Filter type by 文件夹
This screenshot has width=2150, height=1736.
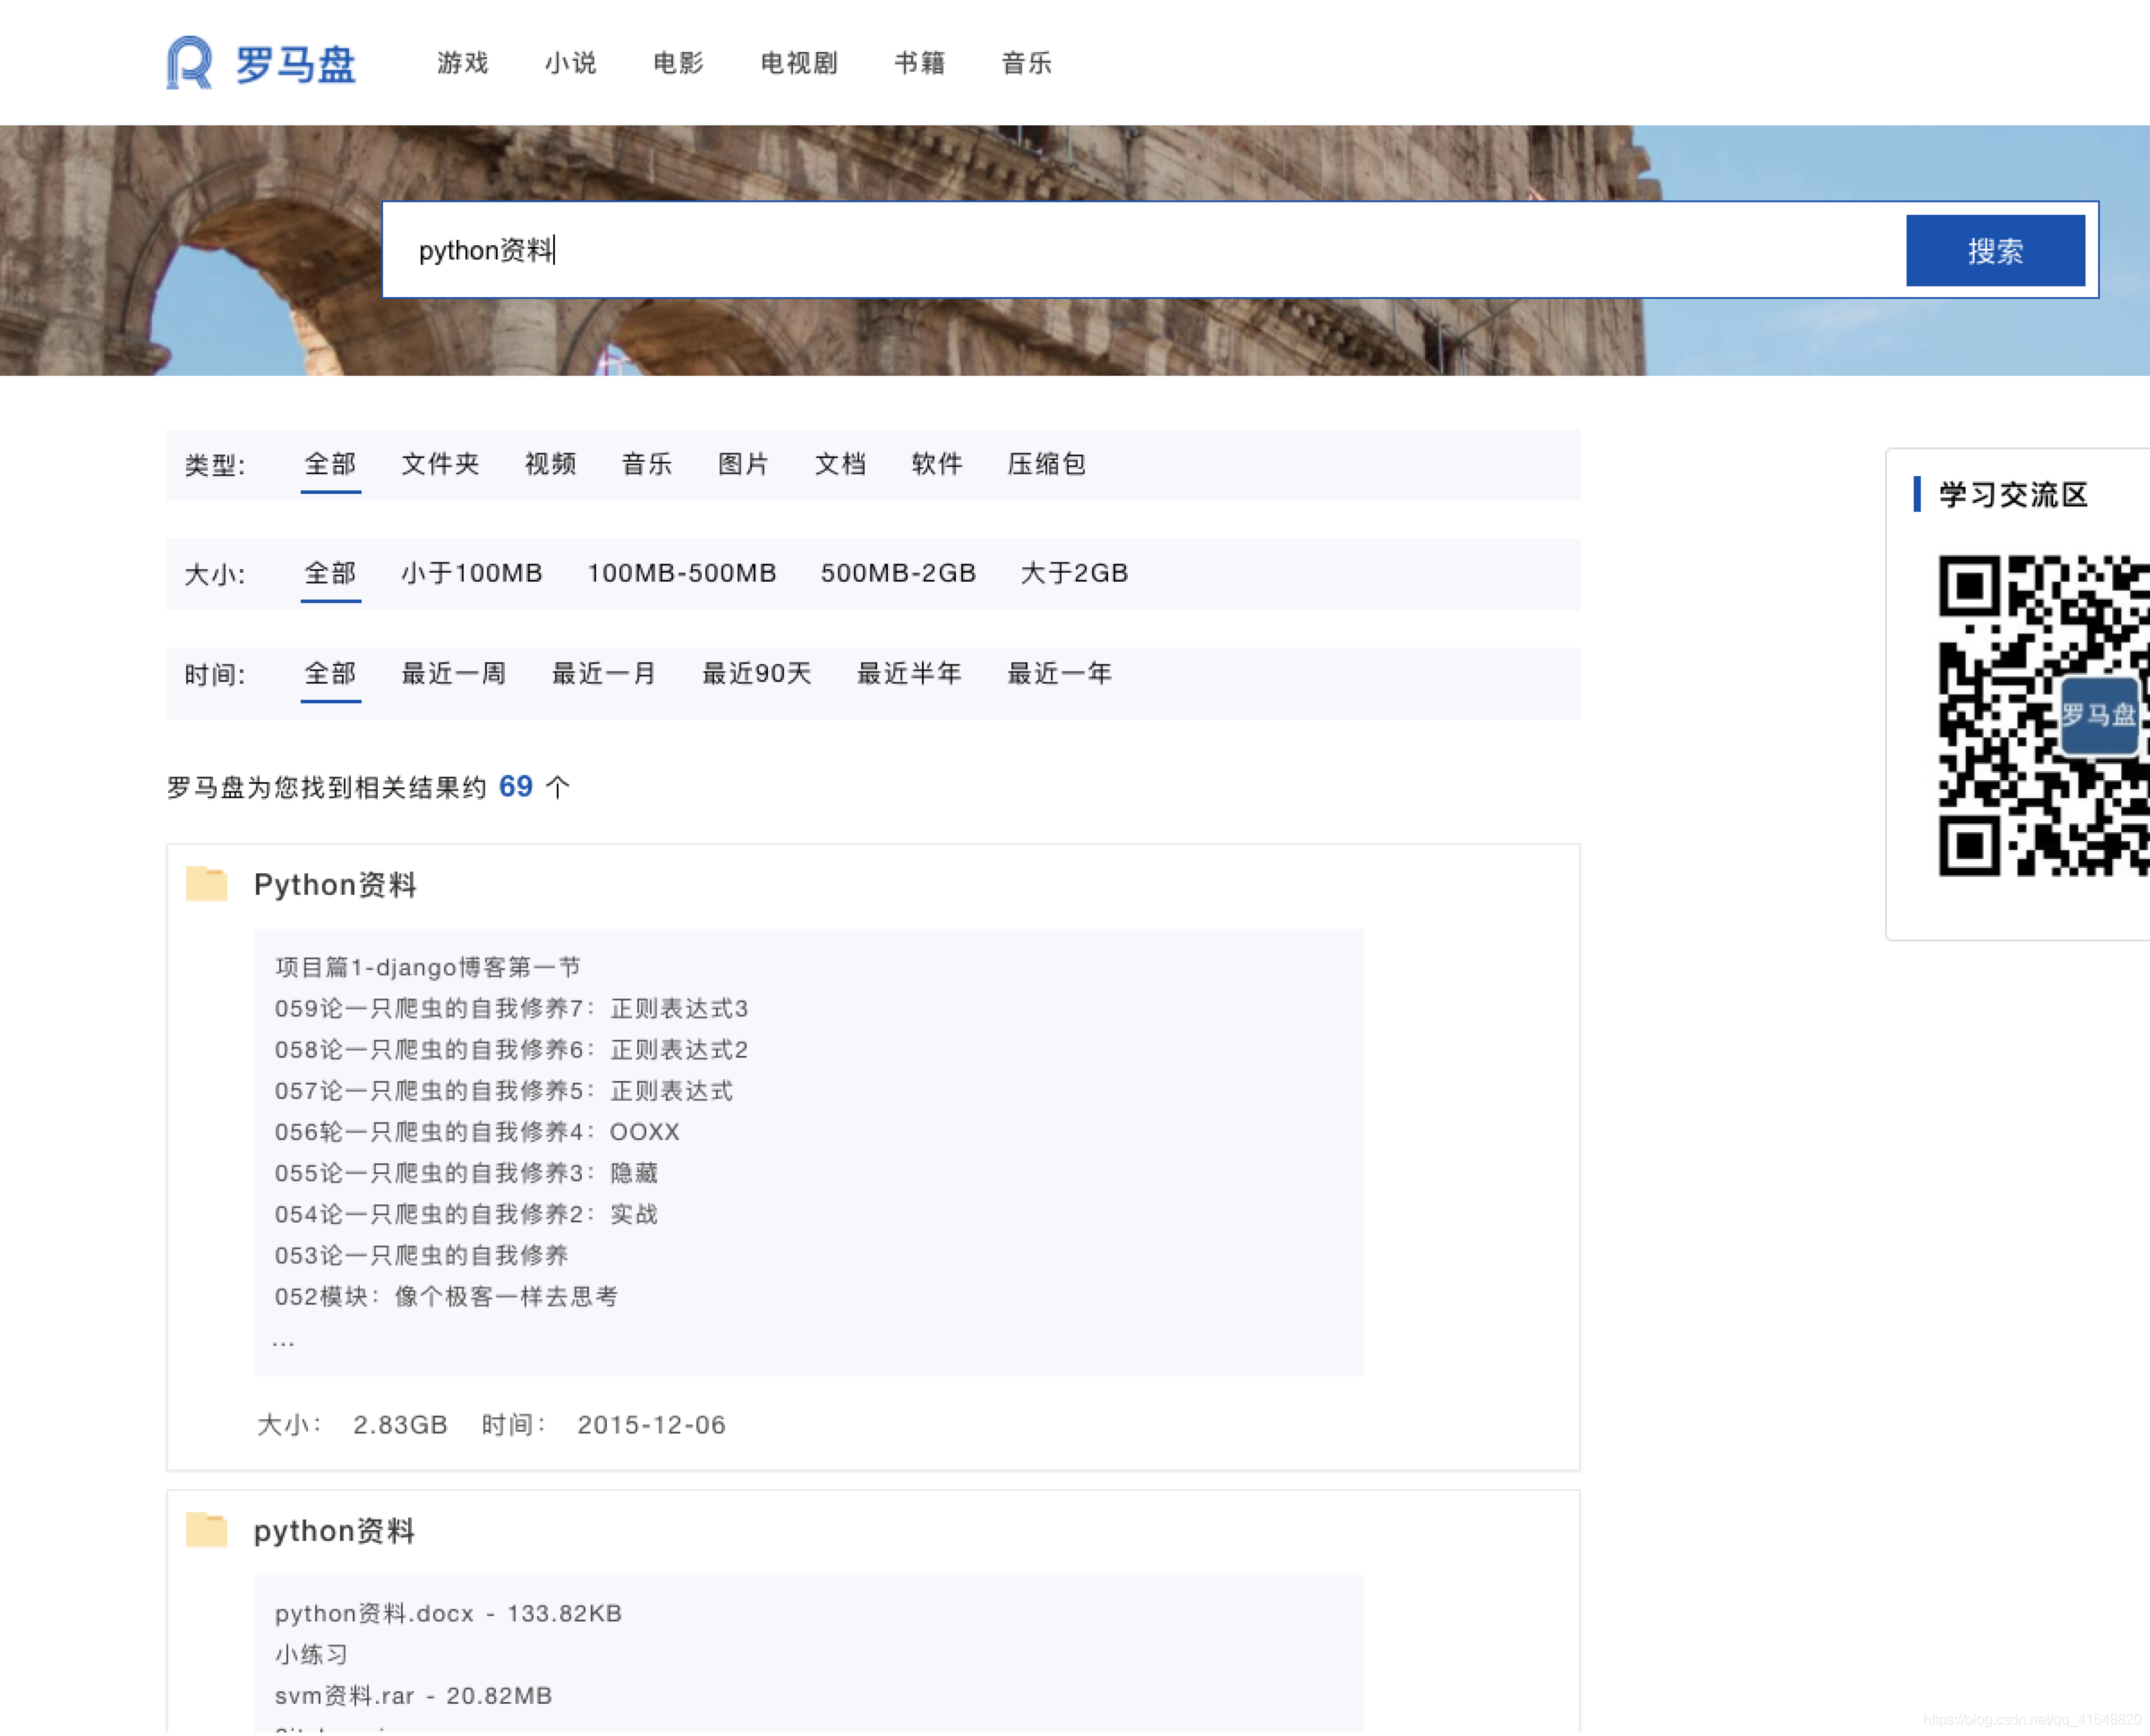(440, 464)
